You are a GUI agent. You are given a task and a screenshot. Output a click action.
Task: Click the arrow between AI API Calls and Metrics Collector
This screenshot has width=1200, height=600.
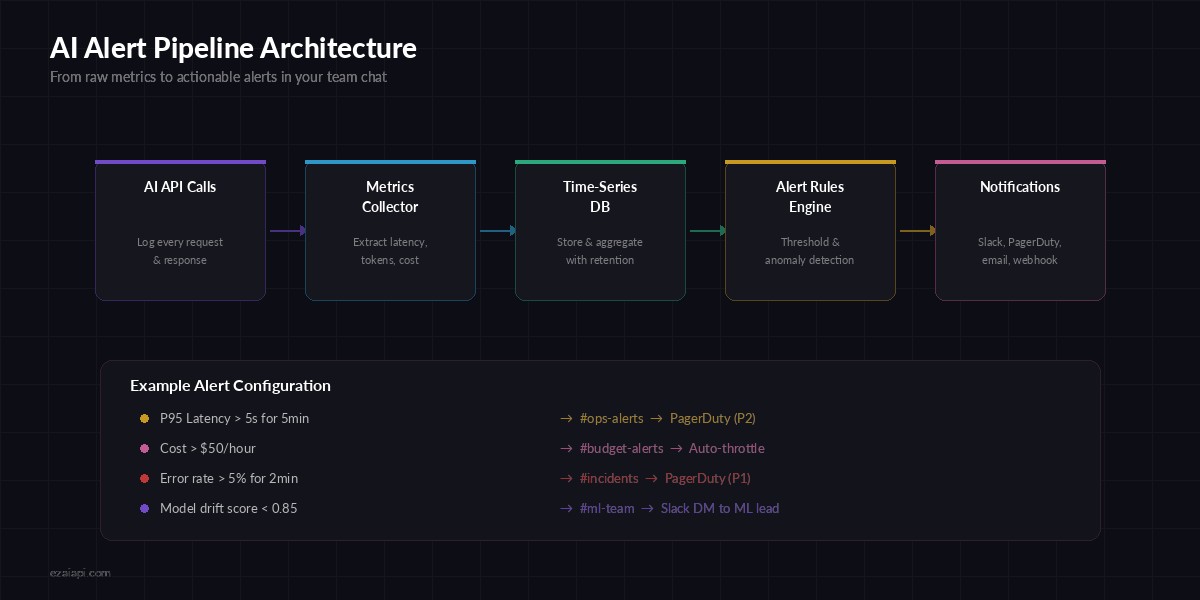pos(285,230)
